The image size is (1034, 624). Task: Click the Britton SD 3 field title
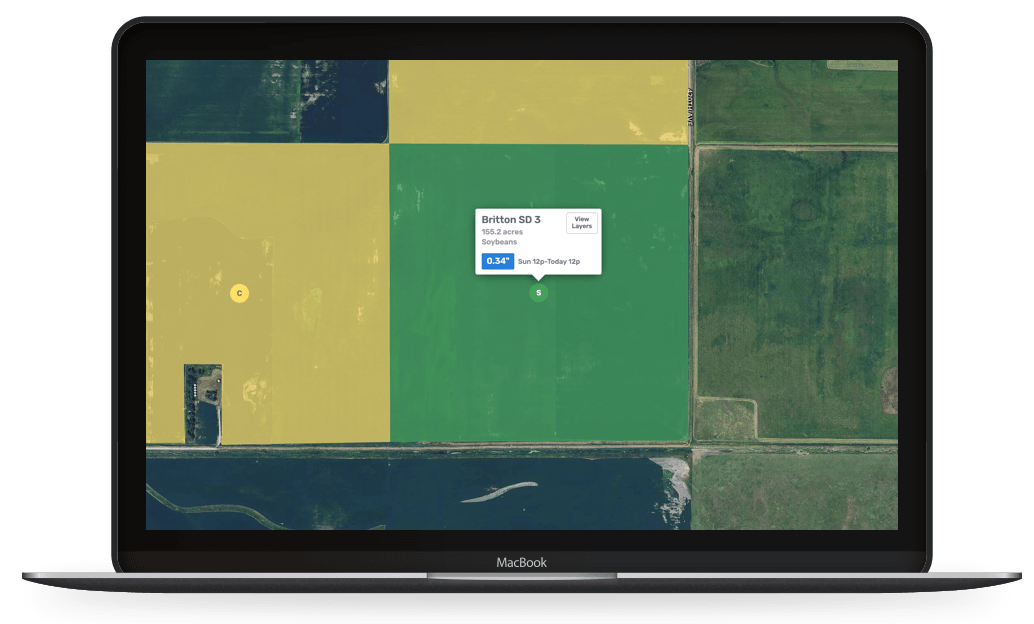[x=511, y=219]
